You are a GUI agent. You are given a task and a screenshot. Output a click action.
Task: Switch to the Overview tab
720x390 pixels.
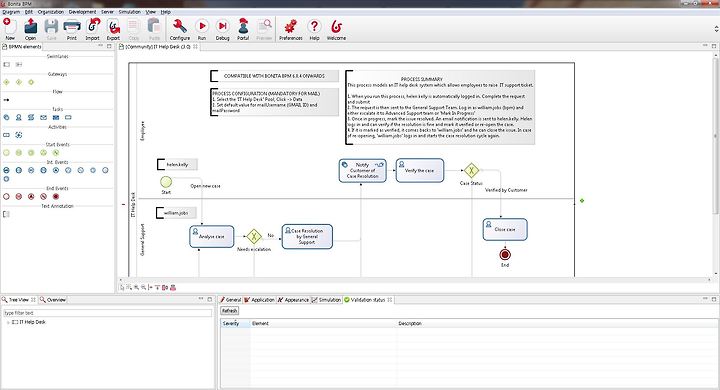click(53, 300)
